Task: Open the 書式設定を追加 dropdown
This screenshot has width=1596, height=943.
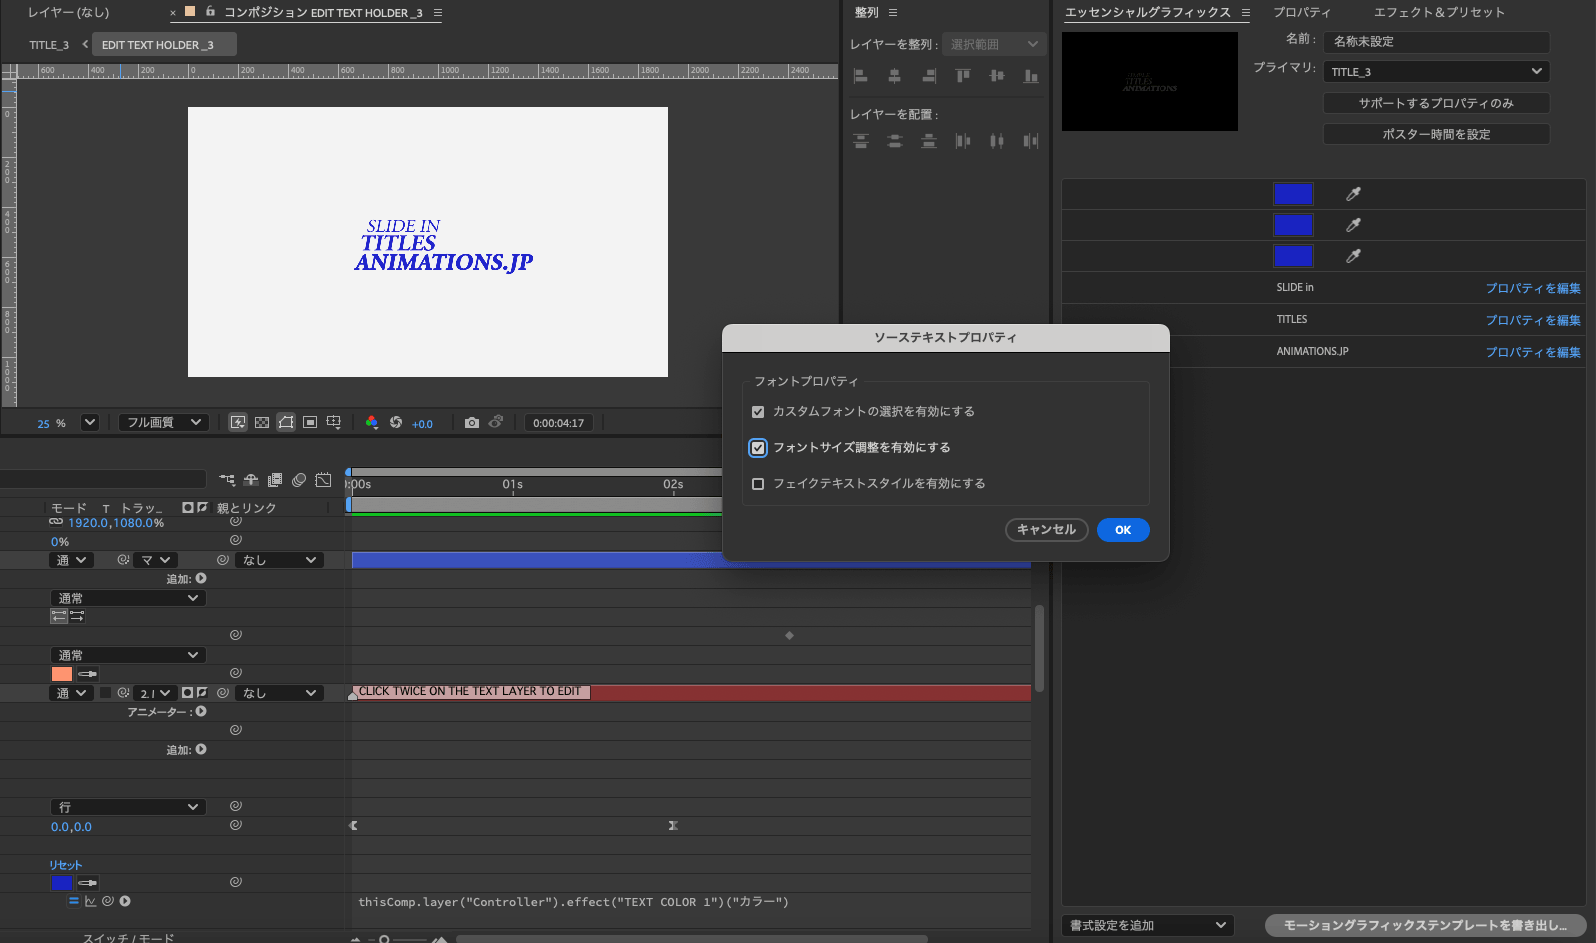Action: pos(1147,925)
